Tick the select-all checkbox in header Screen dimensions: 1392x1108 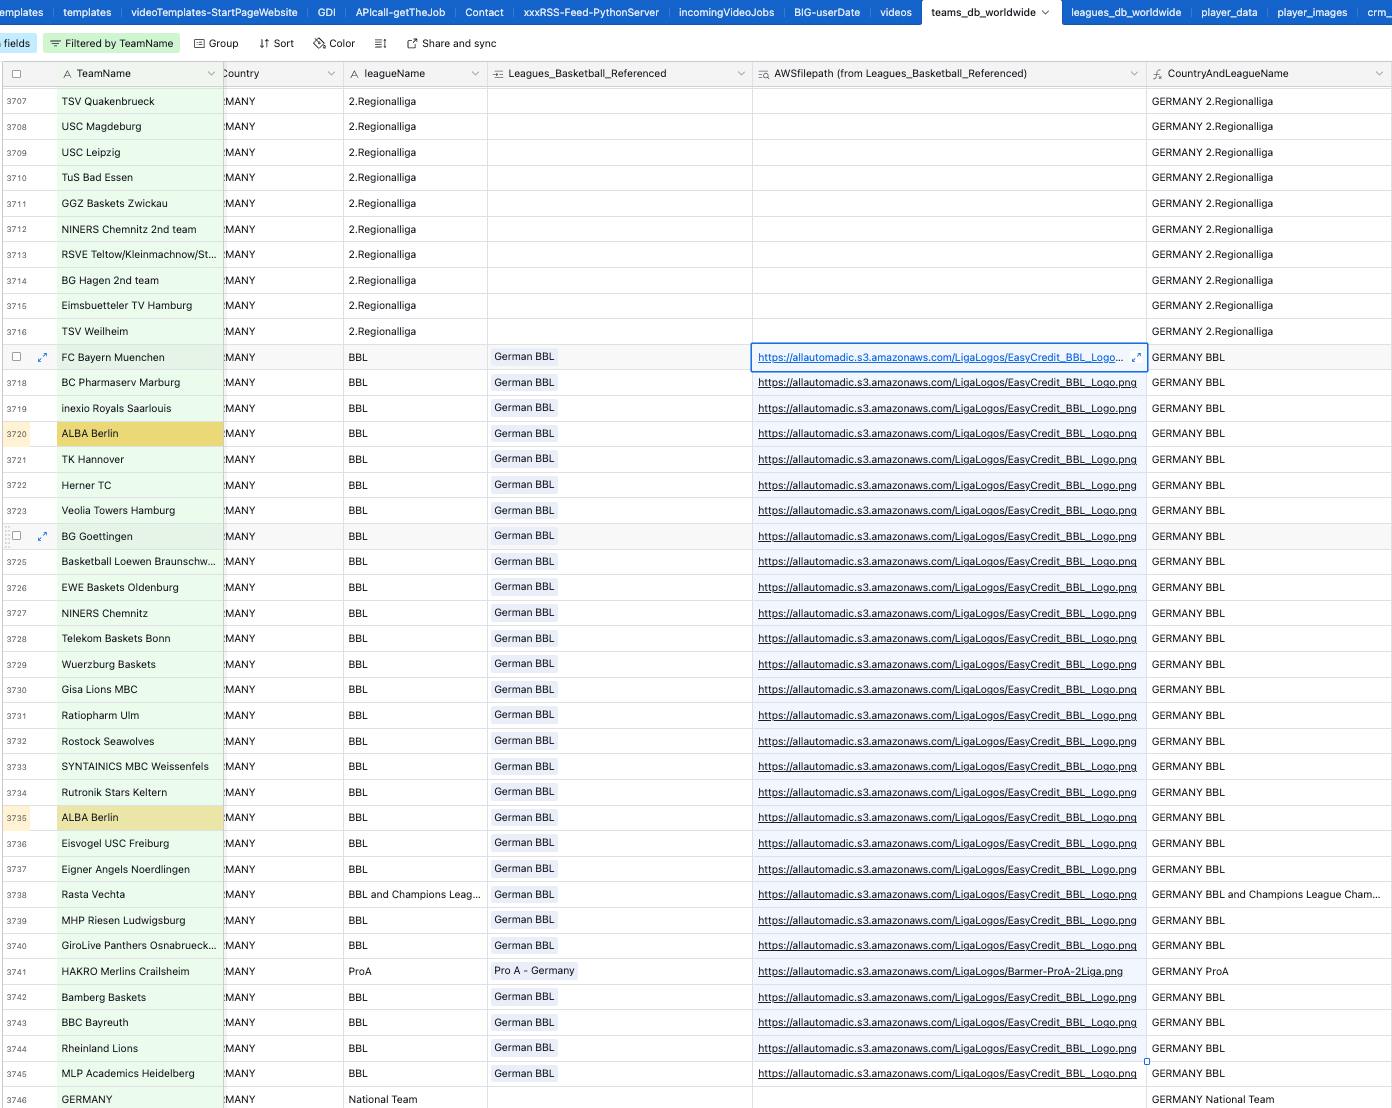point(16,74)
